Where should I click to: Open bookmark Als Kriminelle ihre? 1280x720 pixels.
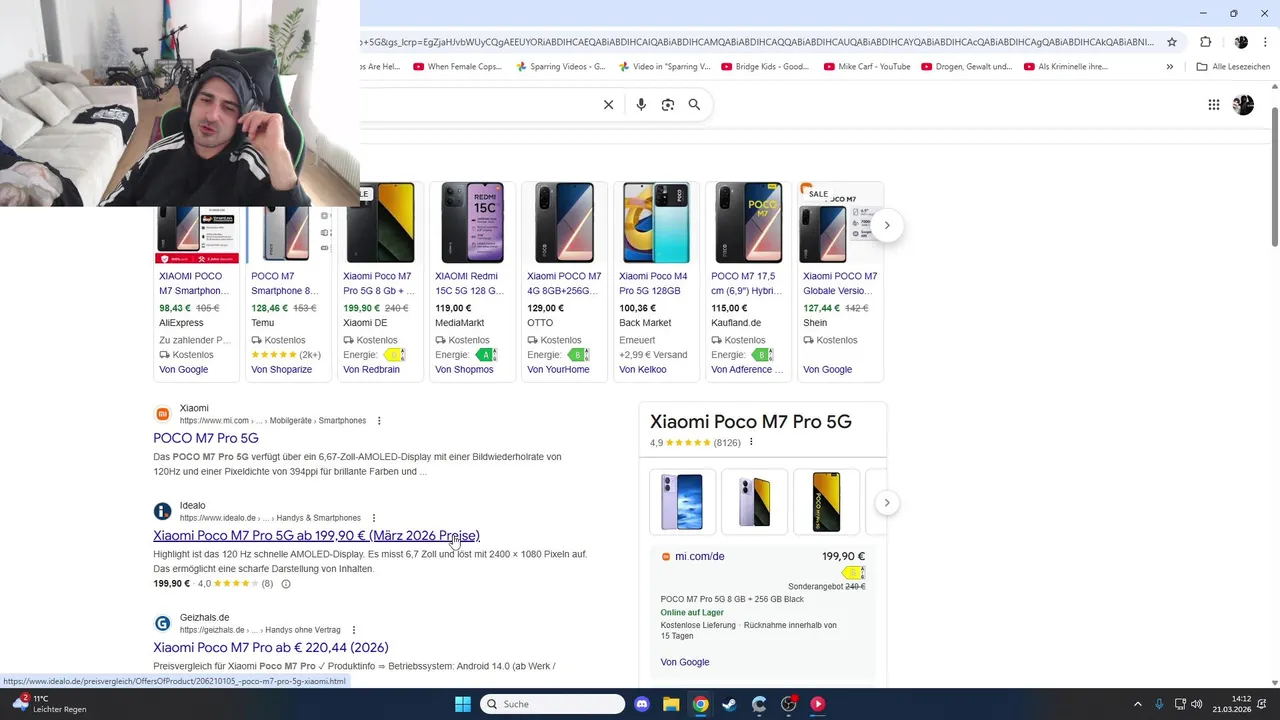coord(1067,67)
